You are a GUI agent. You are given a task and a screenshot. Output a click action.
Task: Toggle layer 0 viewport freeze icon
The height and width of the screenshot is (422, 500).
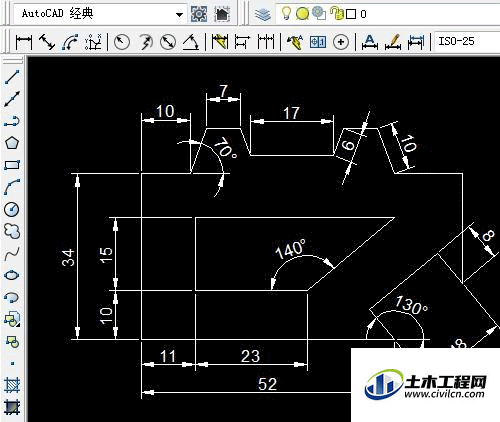click(319, 13)
